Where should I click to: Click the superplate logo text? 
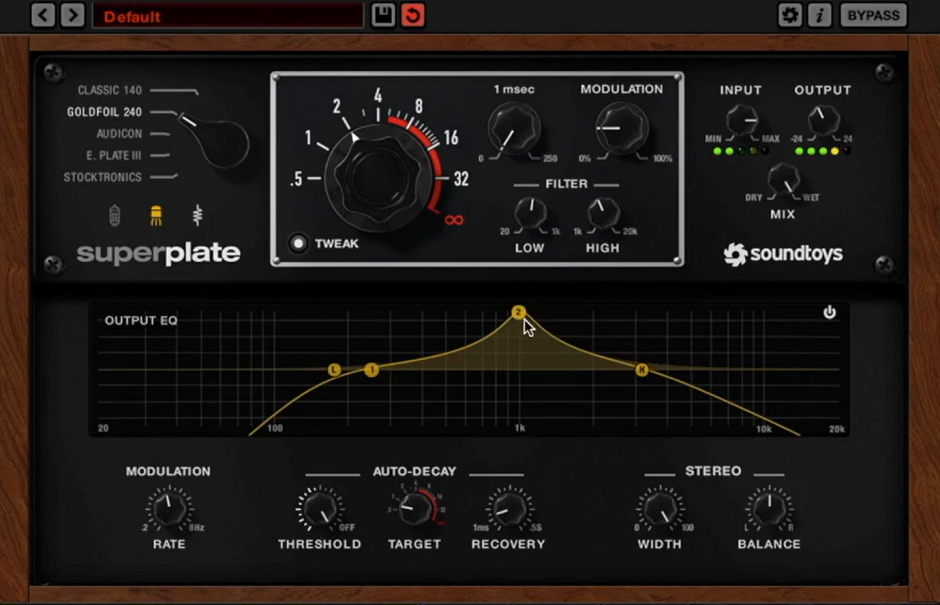click(x=159, y=253)
